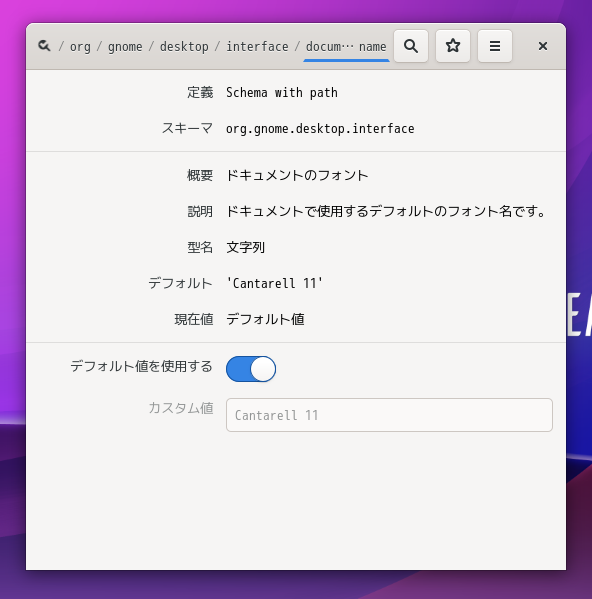
Task: Click the 文字列 type name value
Action: click(245, 248)
